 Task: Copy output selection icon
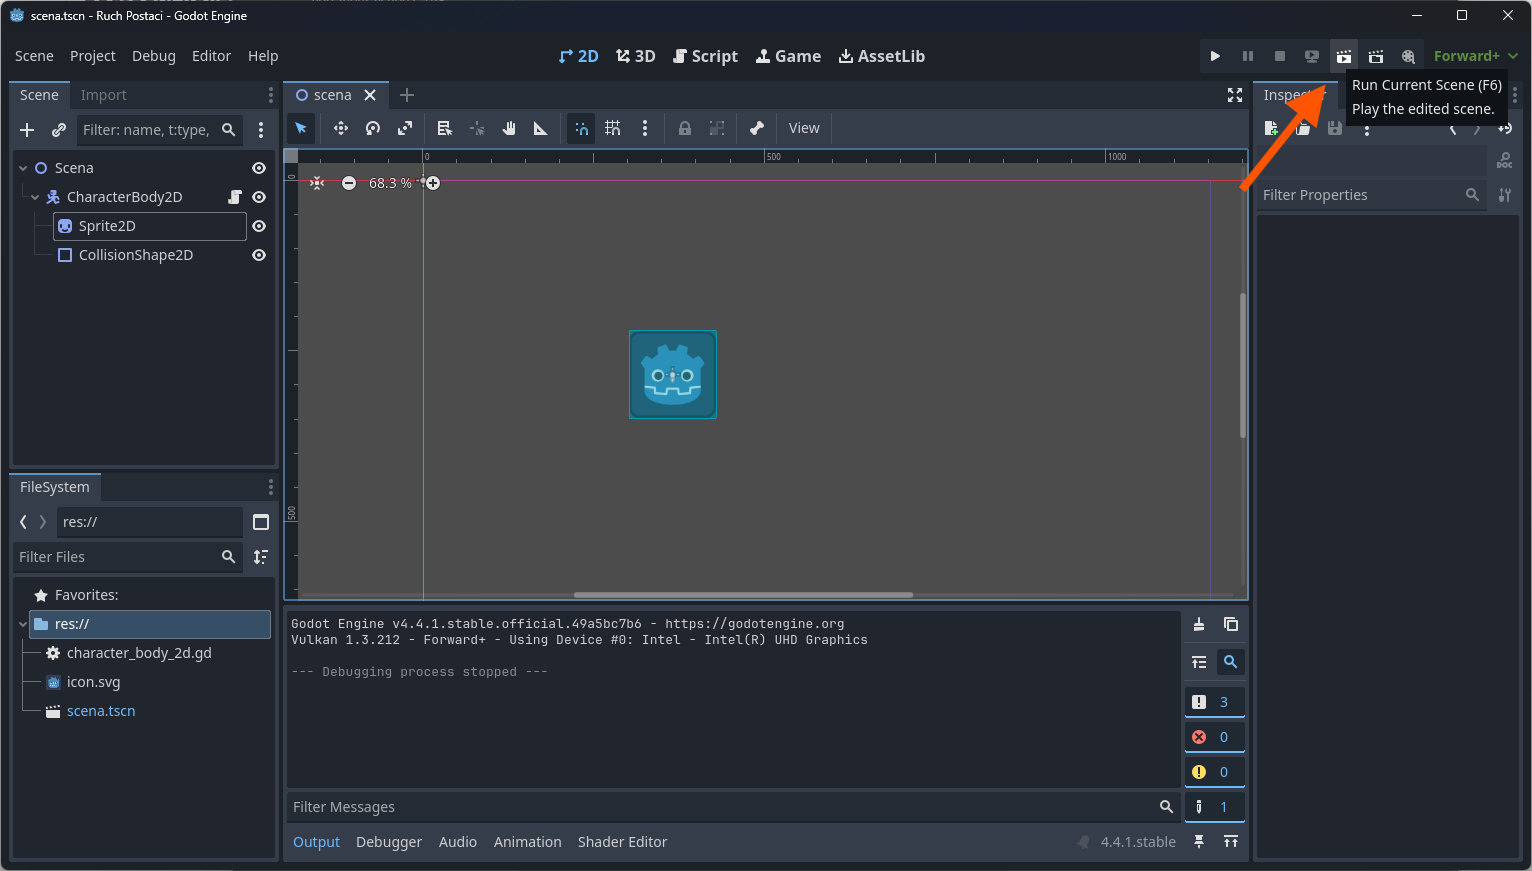coord(1231,624)
